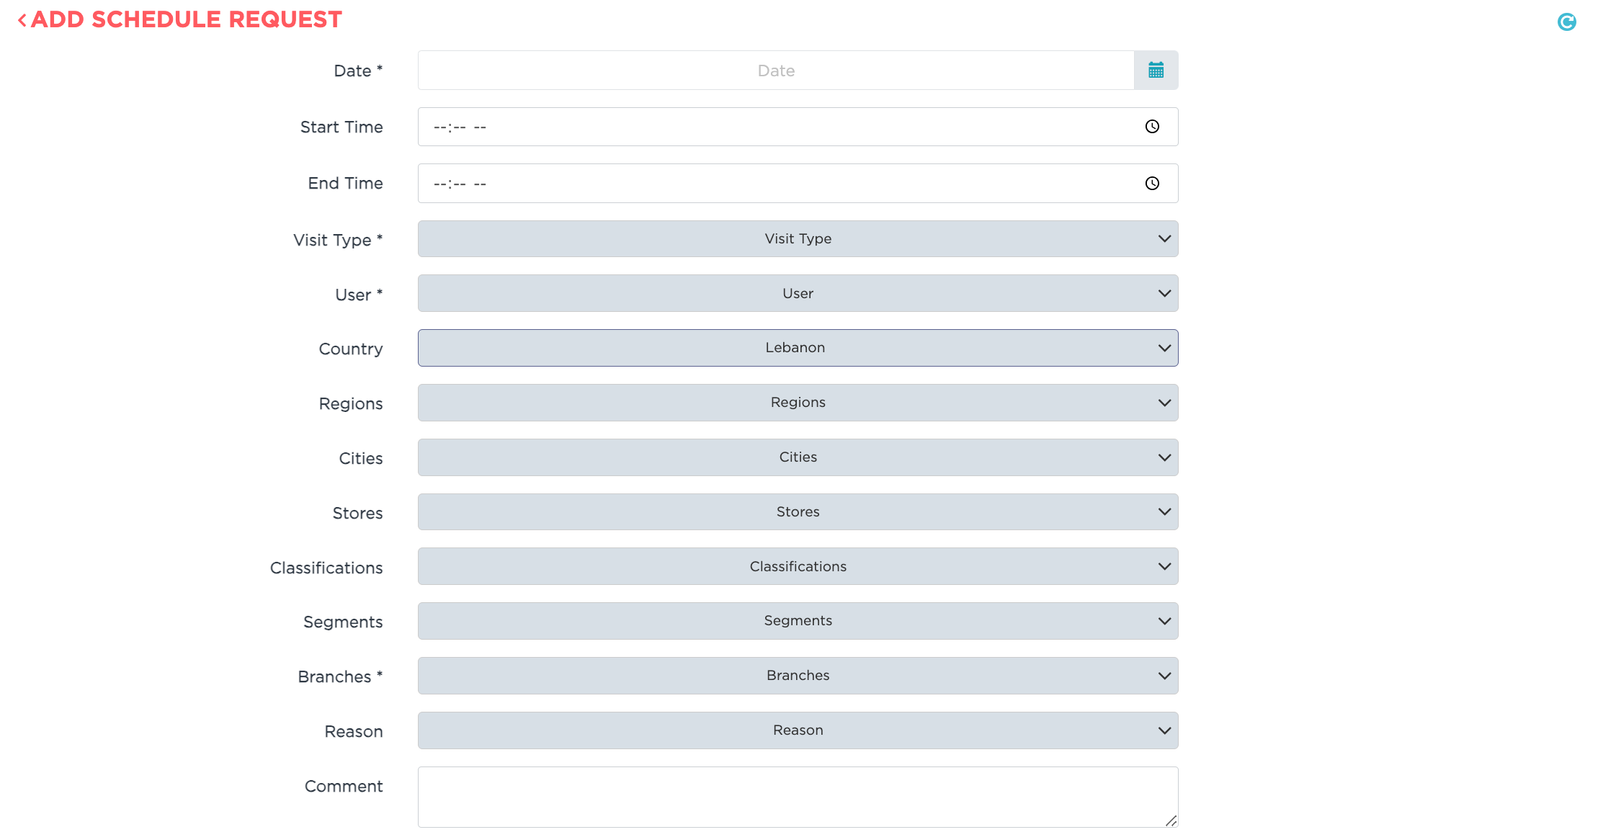
Task: Open the Stores dropdown
Action: pos(797,512)
